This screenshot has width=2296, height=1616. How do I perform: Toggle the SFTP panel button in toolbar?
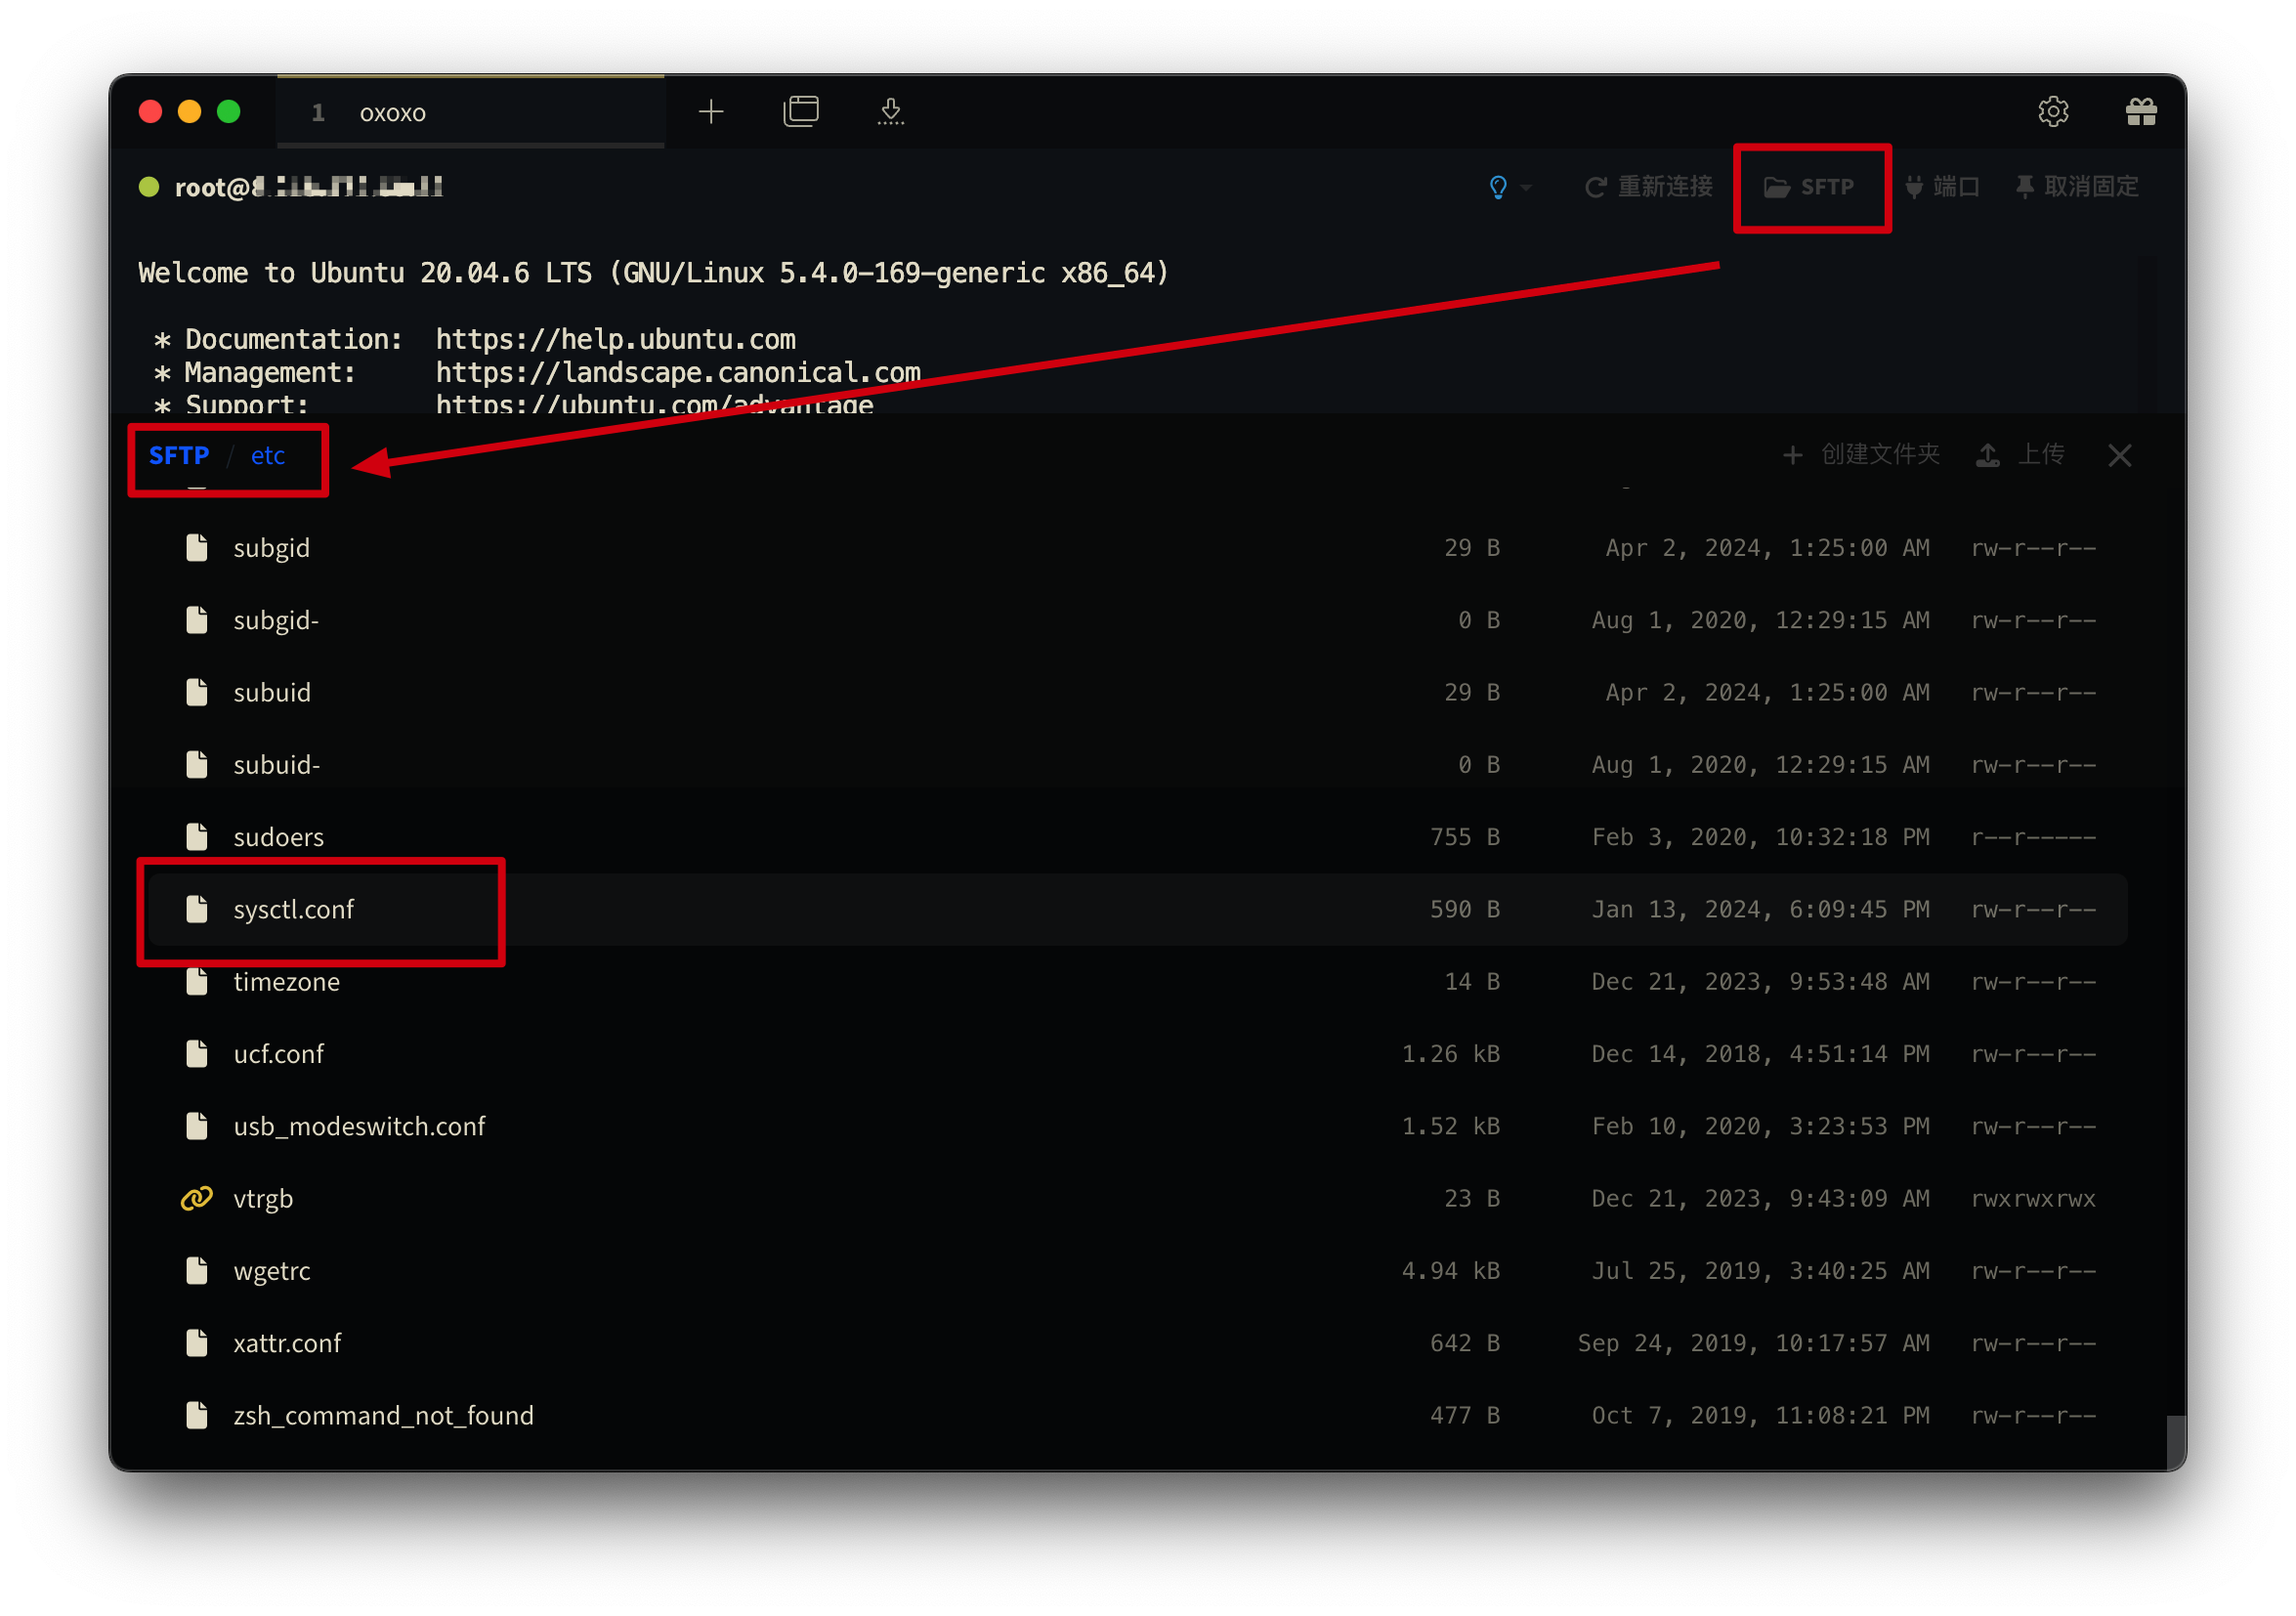click(x=1809, y=187)
